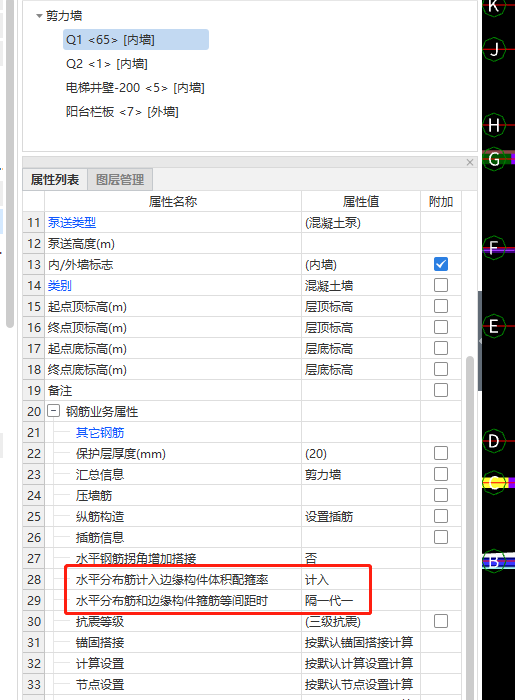The height and width of the screenshot is (700, 515).
Task: Click the (20) cover thickness value
Action: tap(361, 453)
